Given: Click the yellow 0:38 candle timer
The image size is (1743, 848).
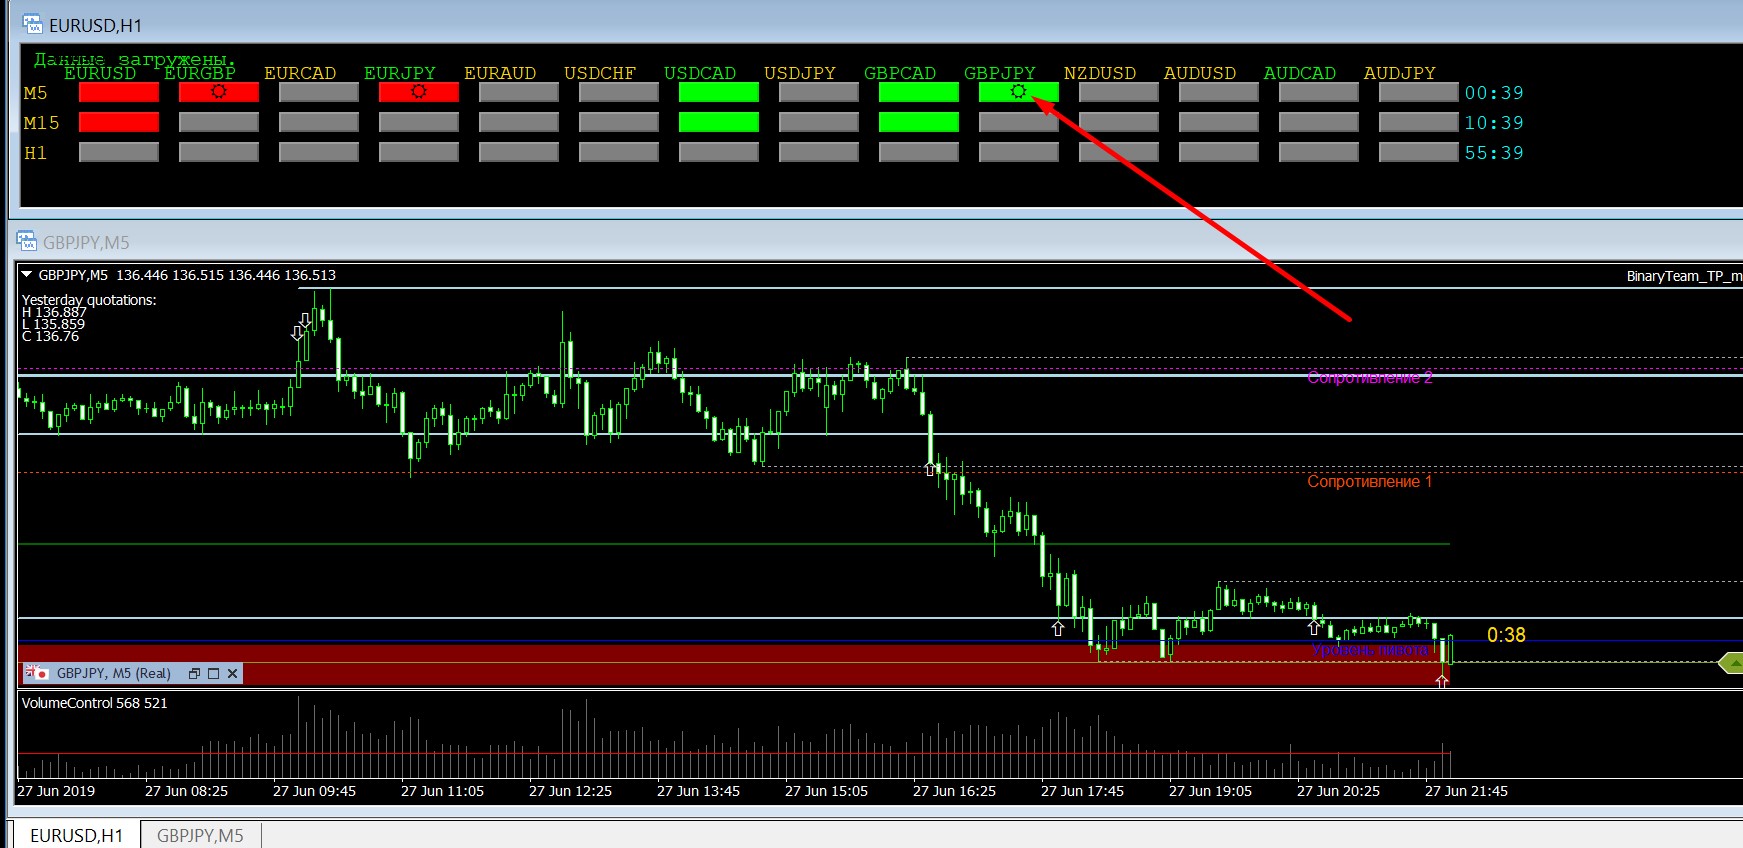Looking at the screenshot, I should coord(1506,635).
